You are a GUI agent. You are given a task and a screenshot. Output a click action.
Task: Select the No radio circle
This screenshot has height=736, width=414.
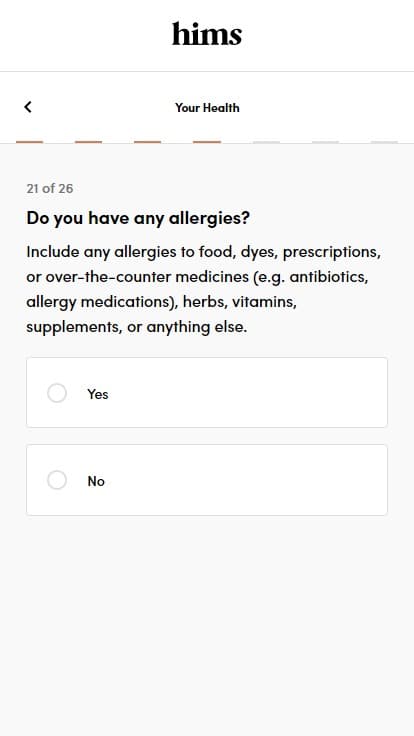[57, 480]
